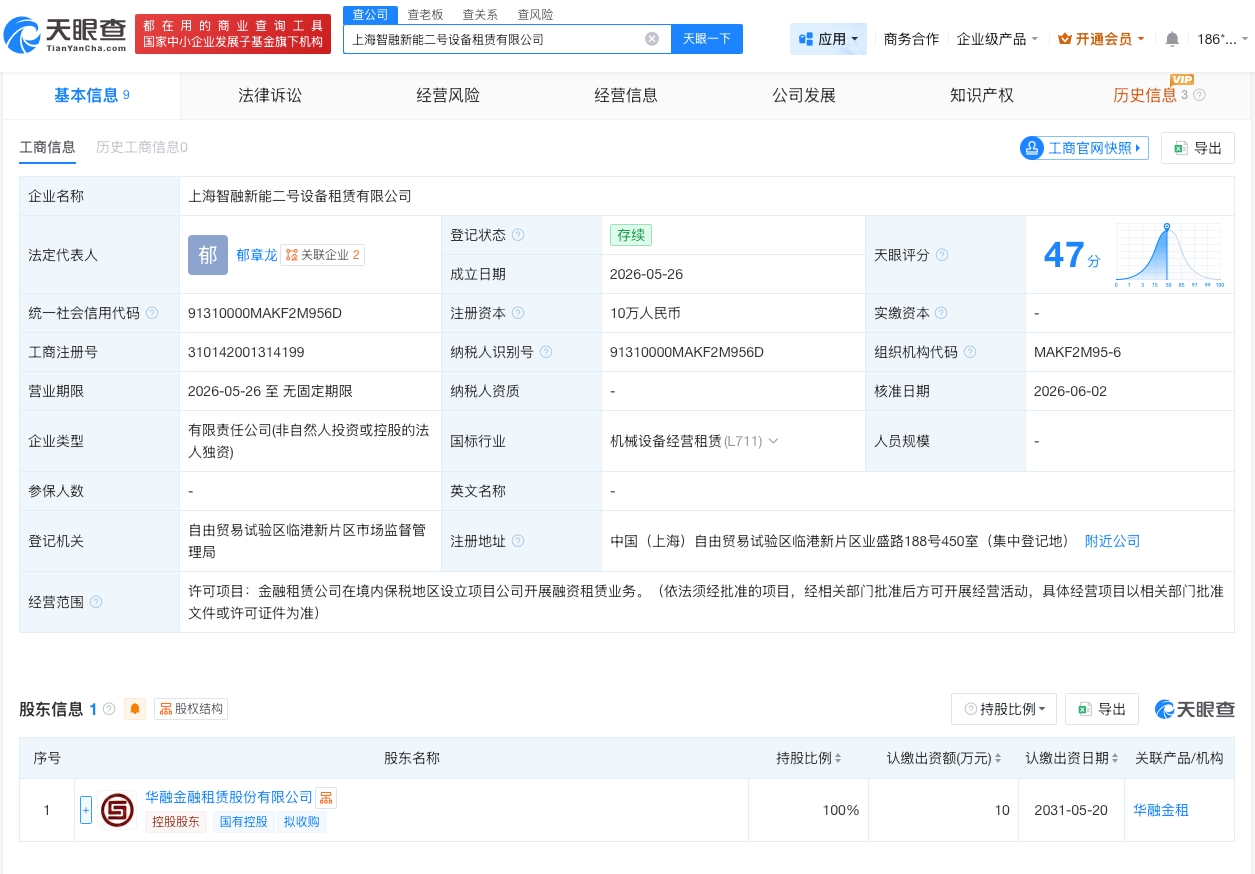Open the 股权结构 button
The image size is (1255, 874).
coord(191,709)
